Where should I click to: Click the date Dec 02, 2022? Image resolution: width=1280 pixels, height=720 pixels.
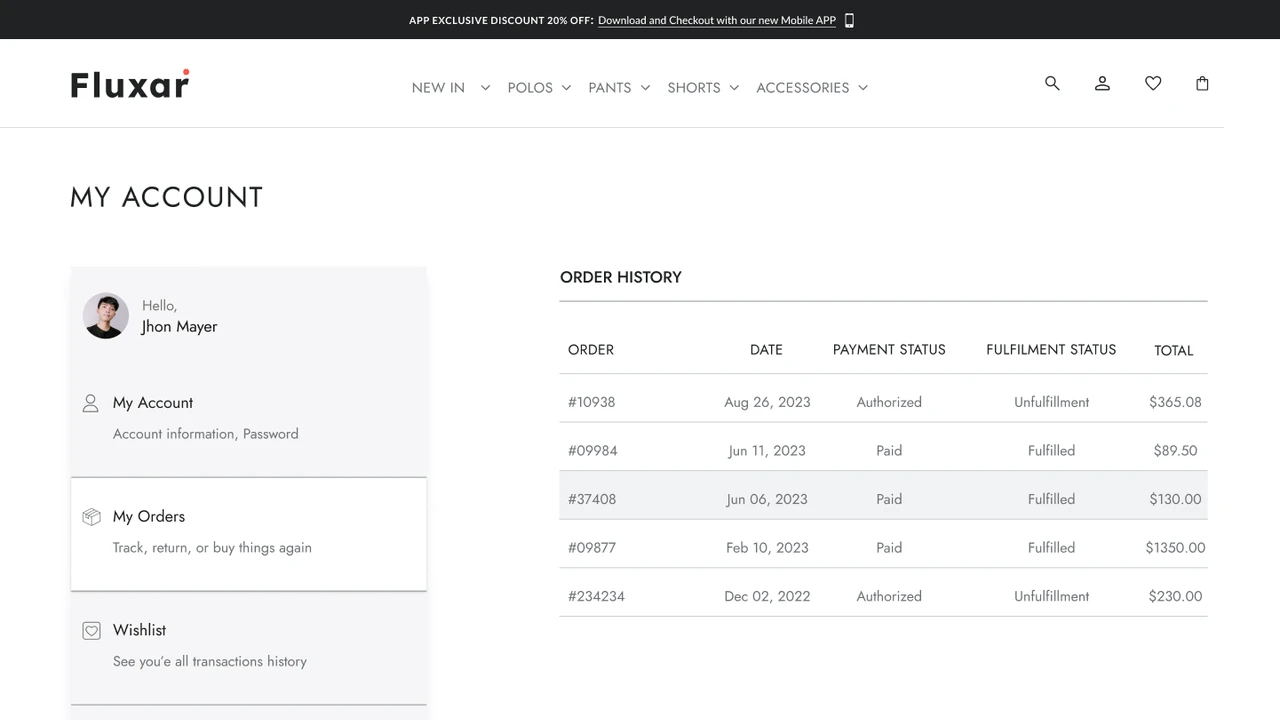click(767, 596)
